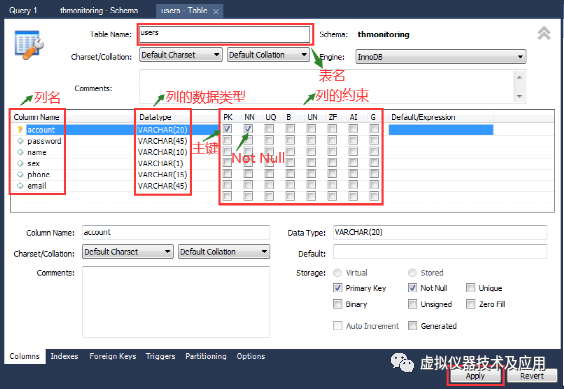Click diamond icon beside sex column
564x389 pixels.
20,163
